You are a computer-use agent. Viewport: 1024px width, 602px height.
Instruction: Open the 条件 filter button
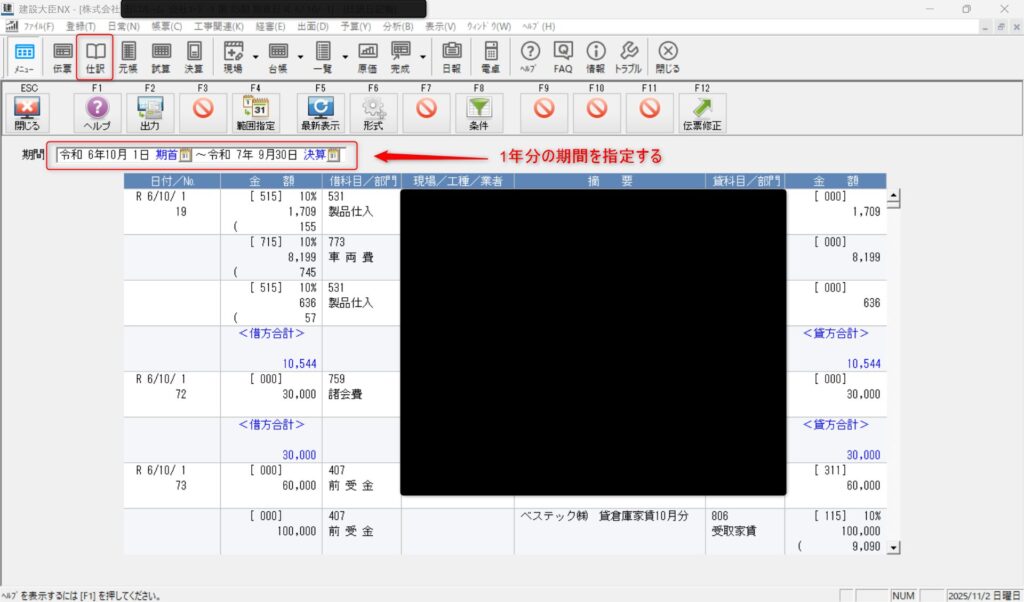click(x=479, y=113)
